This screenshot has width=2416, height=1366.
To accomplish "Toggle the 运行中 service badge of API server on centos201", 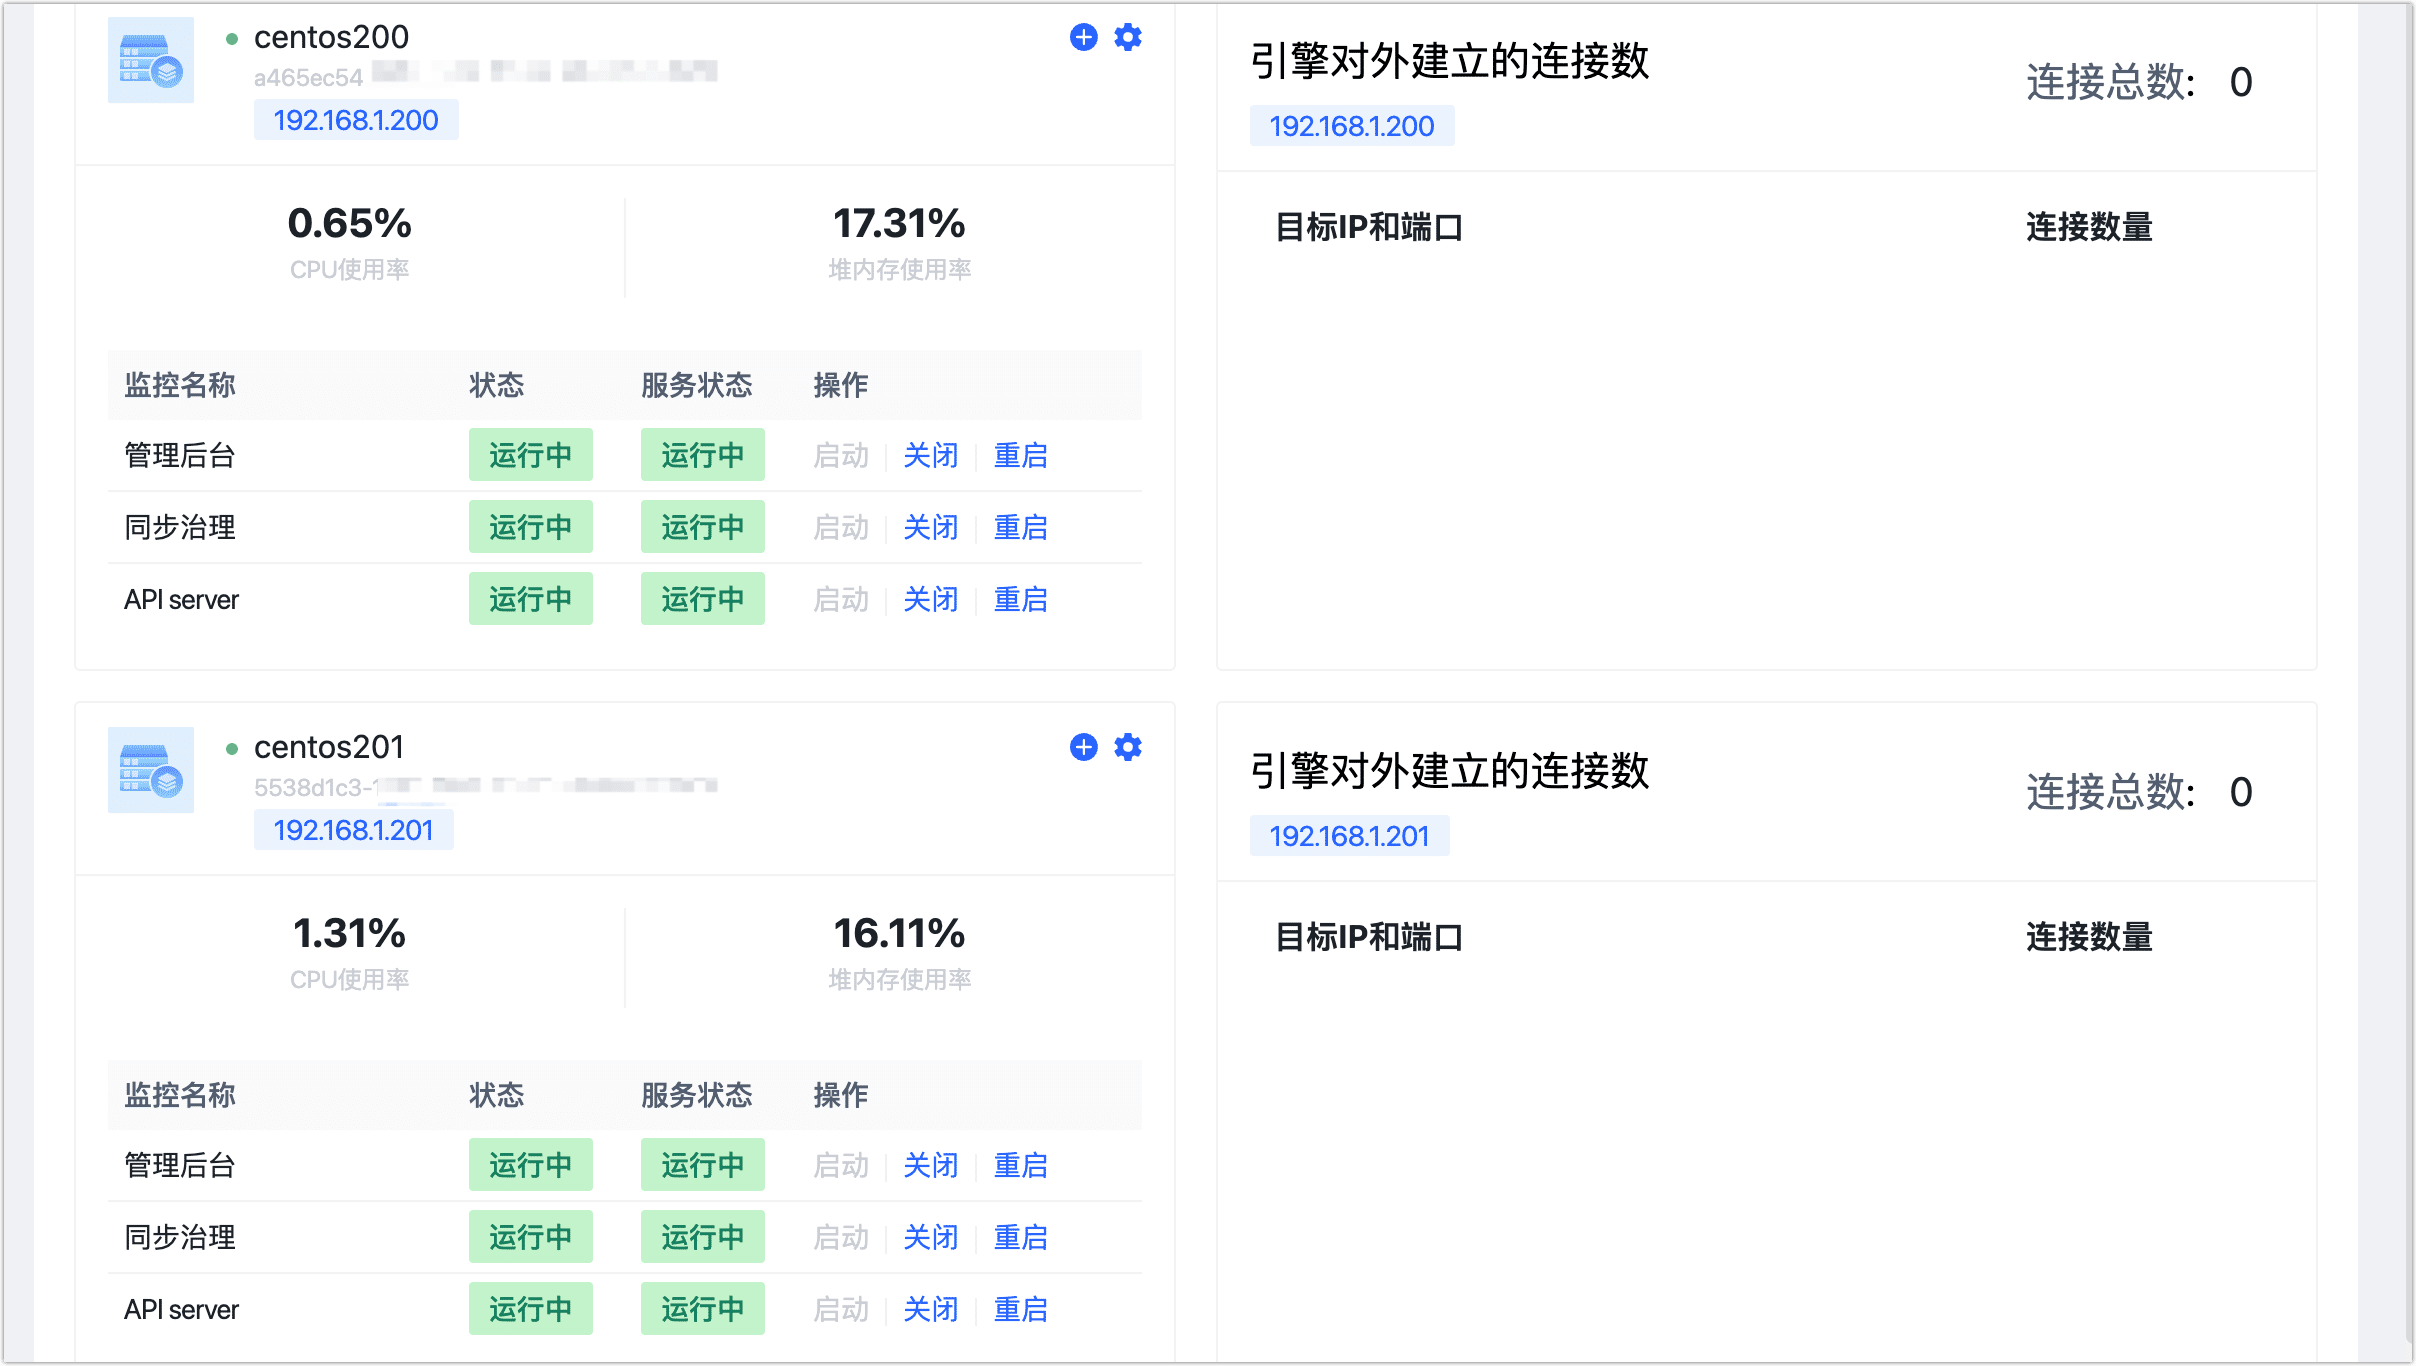I will (x=703, y=1308).
